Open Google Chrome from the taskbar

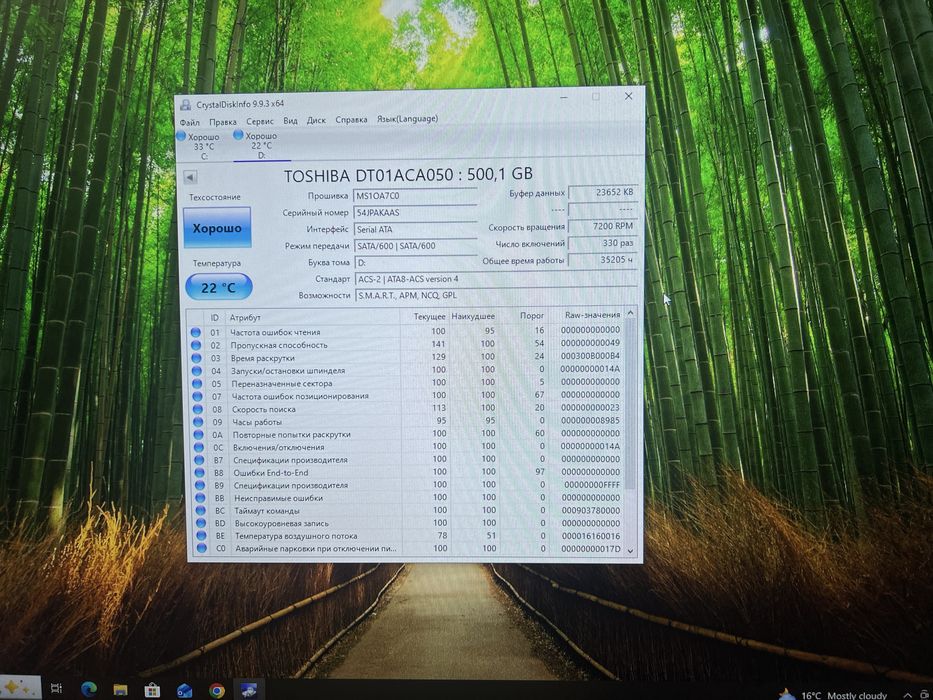point(217,690)
